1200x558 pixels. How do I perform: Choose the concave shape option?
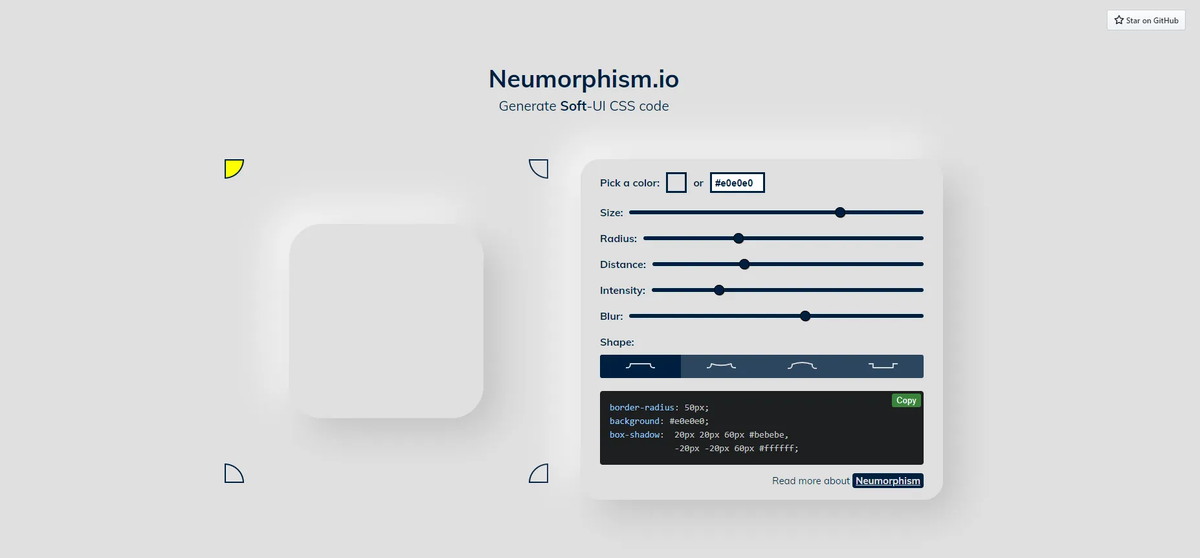[721, 366]
